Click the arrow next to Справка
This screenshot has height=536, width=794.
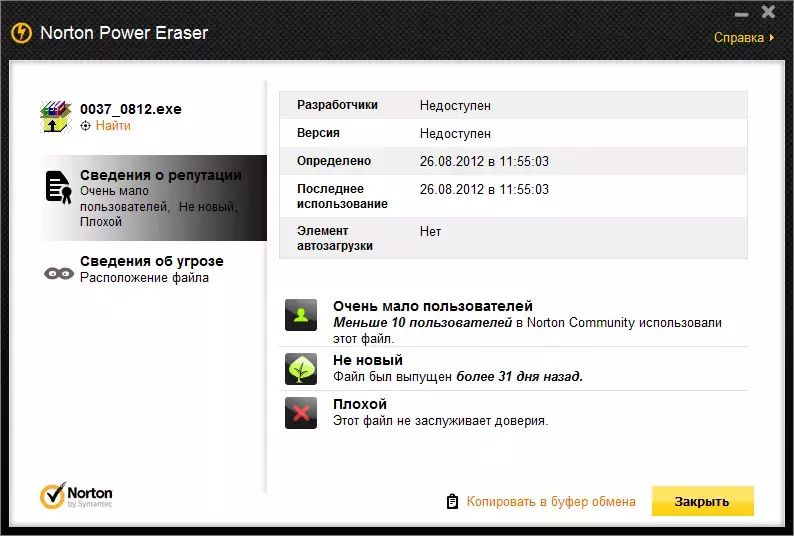click(x=771, y=37)
